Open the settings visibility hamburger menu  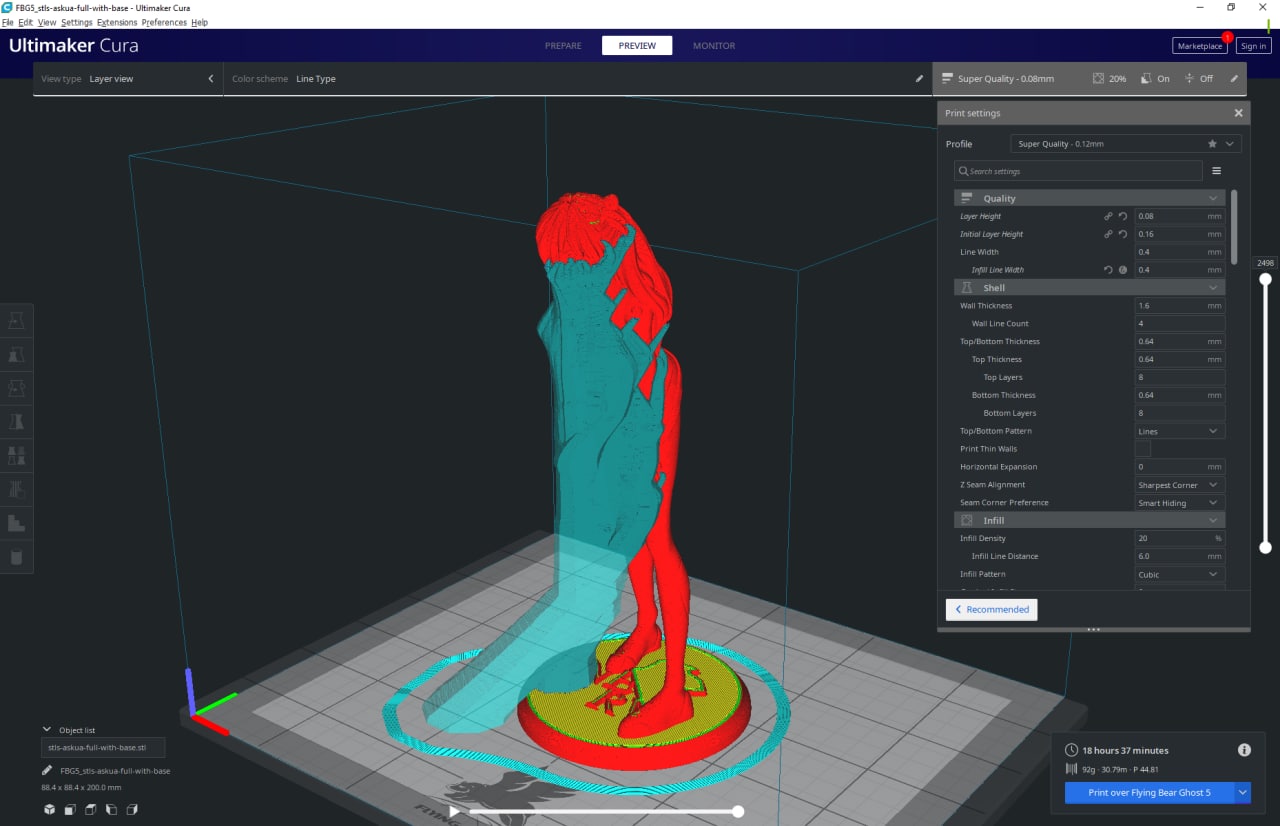(x=1217, y=171)
